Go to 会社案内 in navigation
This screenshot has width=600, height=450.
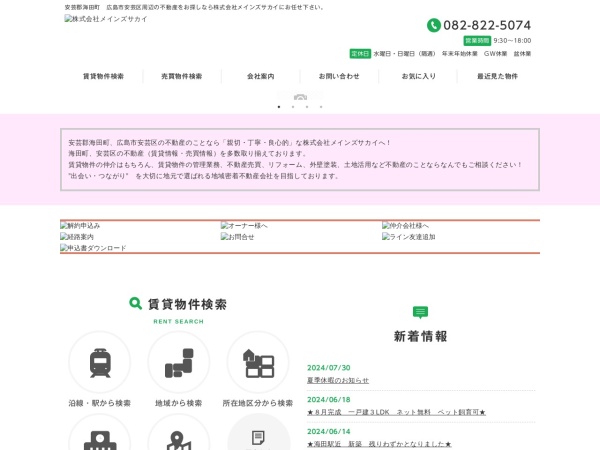(261, 76)
